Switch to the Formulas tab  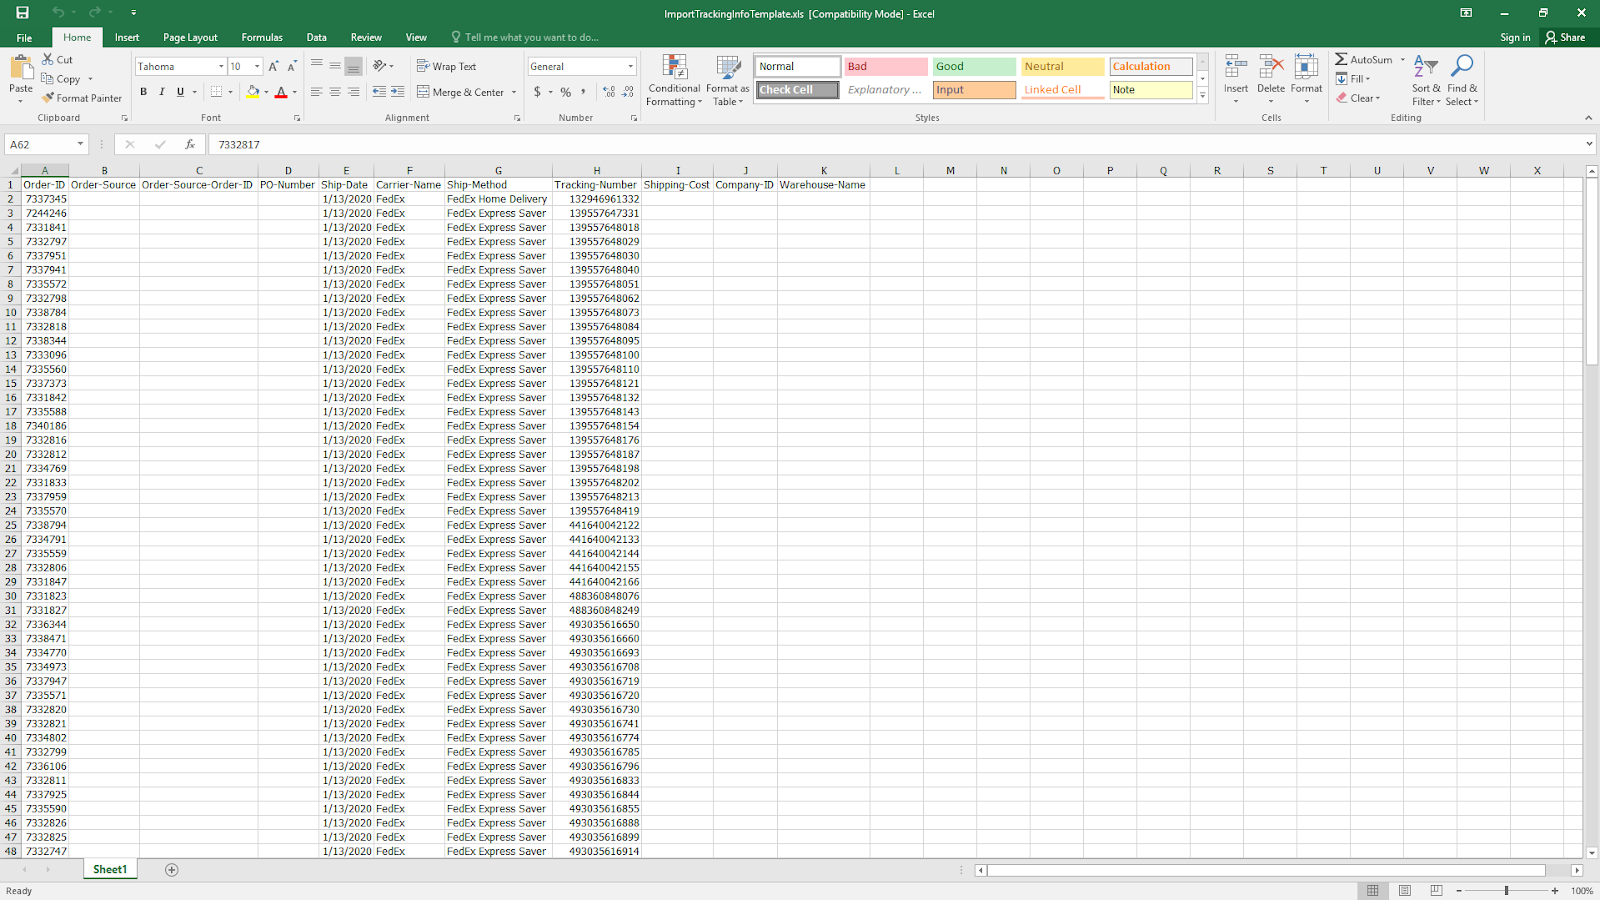click(x=262, y=37)
